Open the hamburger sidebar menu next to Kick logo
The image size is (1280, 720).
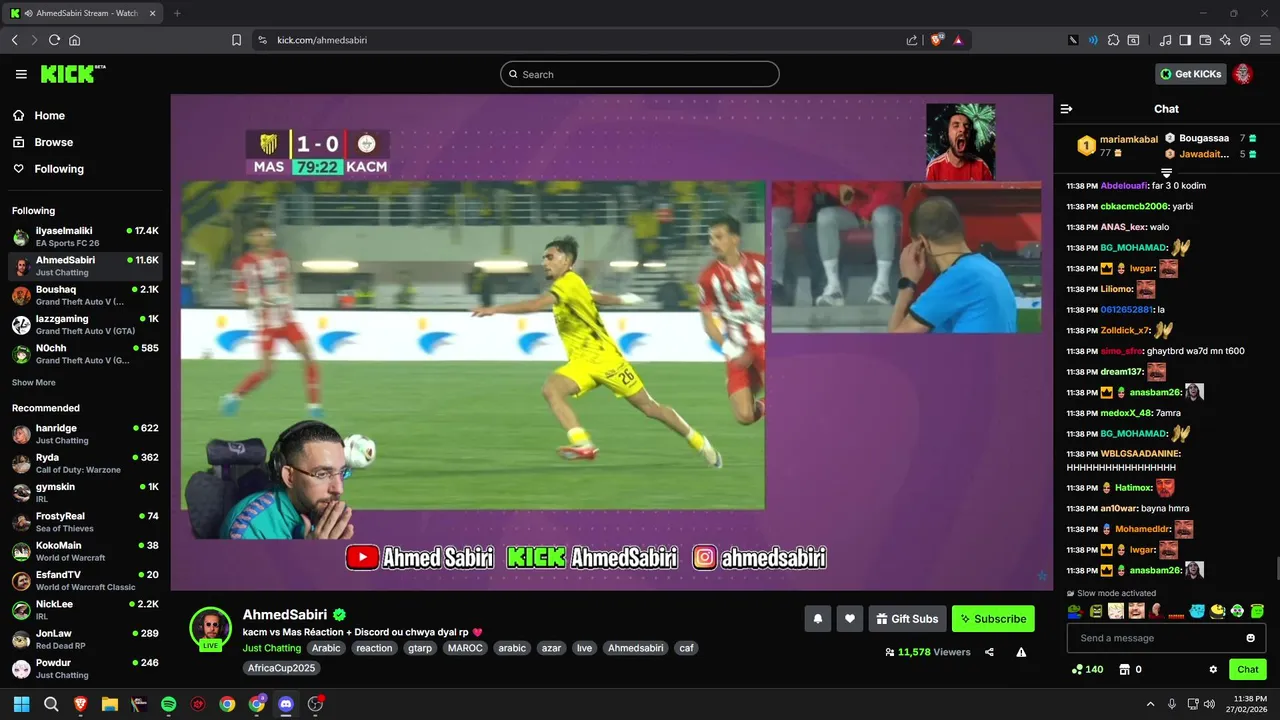pos(21,74)
